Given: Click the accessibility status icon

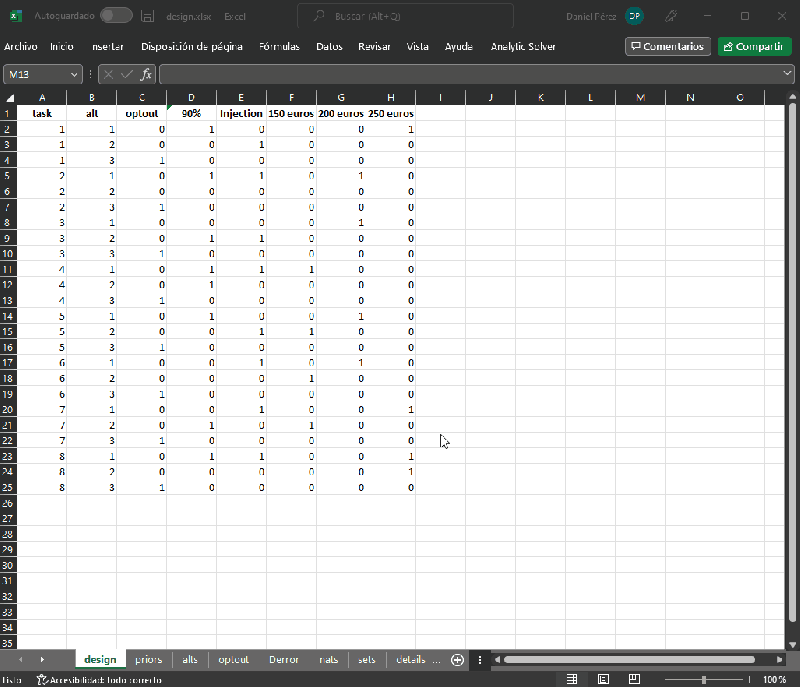Looking at the screenshot, I should (42, 679).
